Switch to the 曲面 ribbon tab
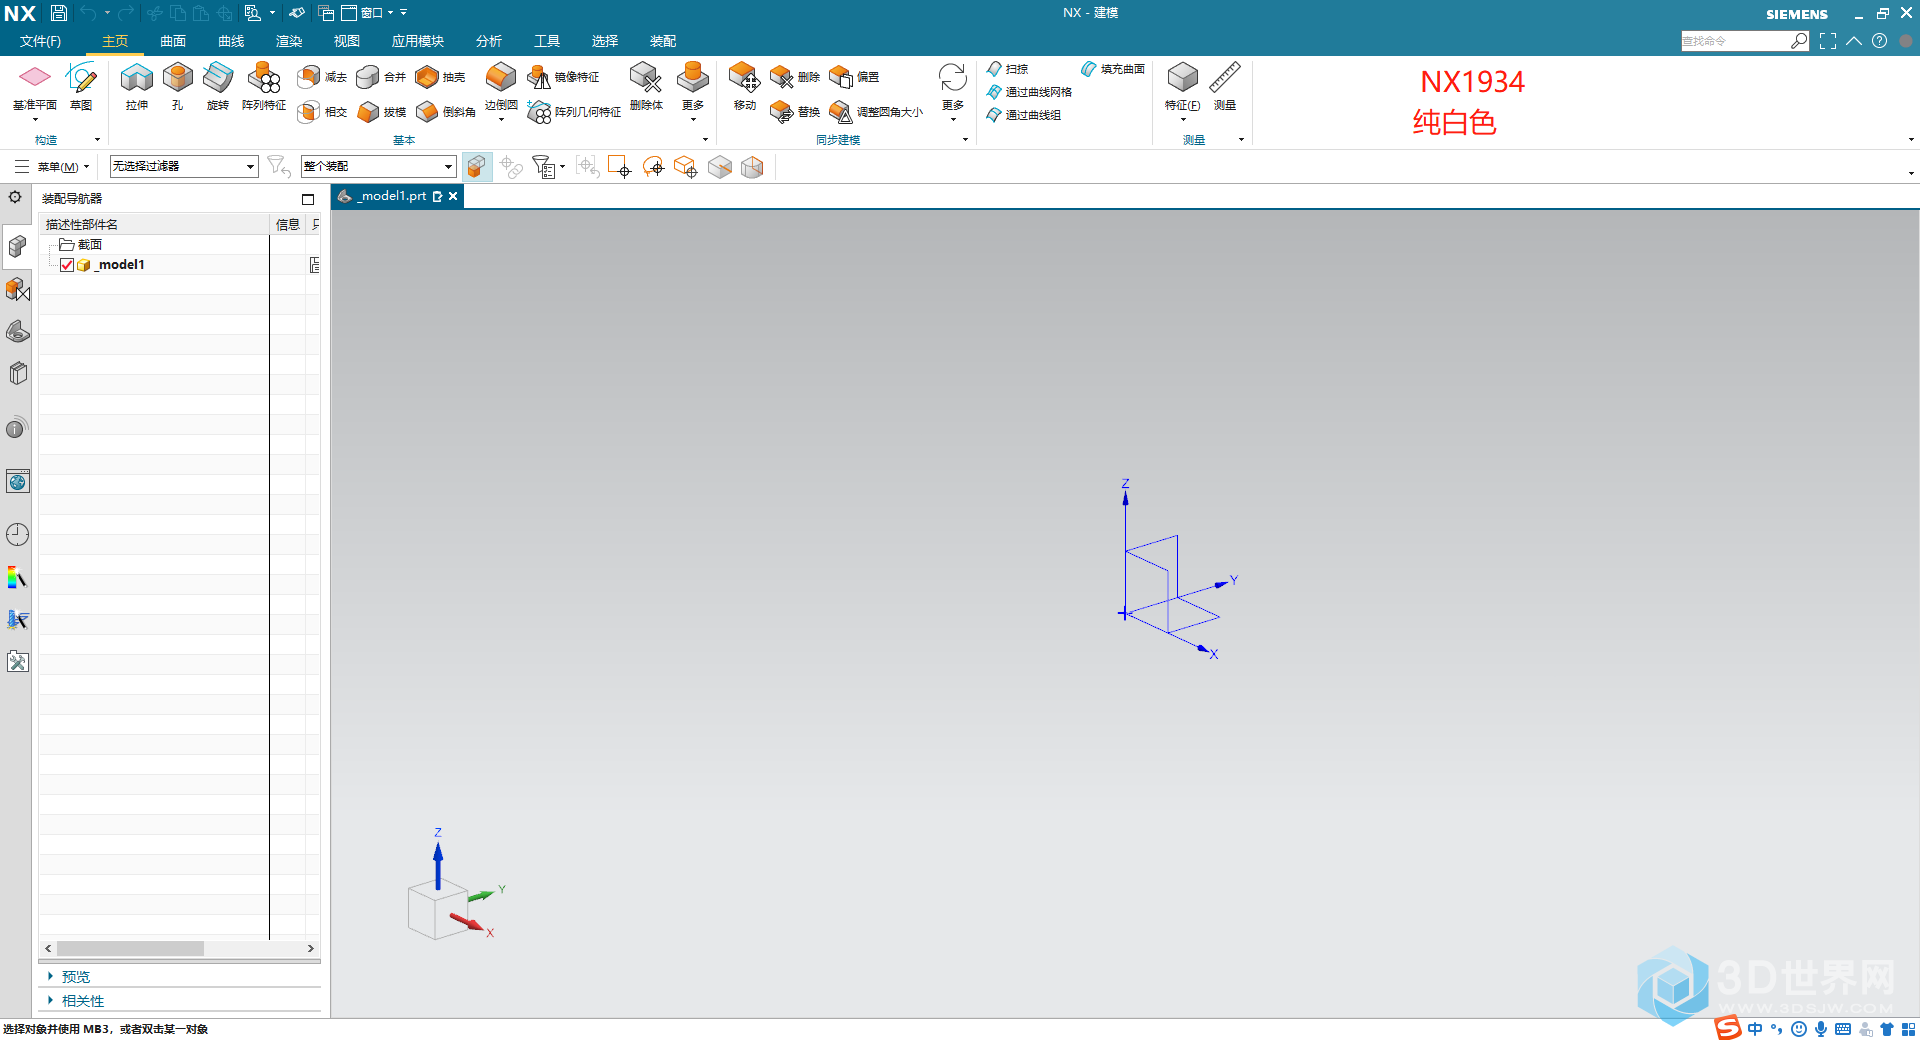Image resolution: width=1920 pixels, height=1040 pixels. pos(173,41)
